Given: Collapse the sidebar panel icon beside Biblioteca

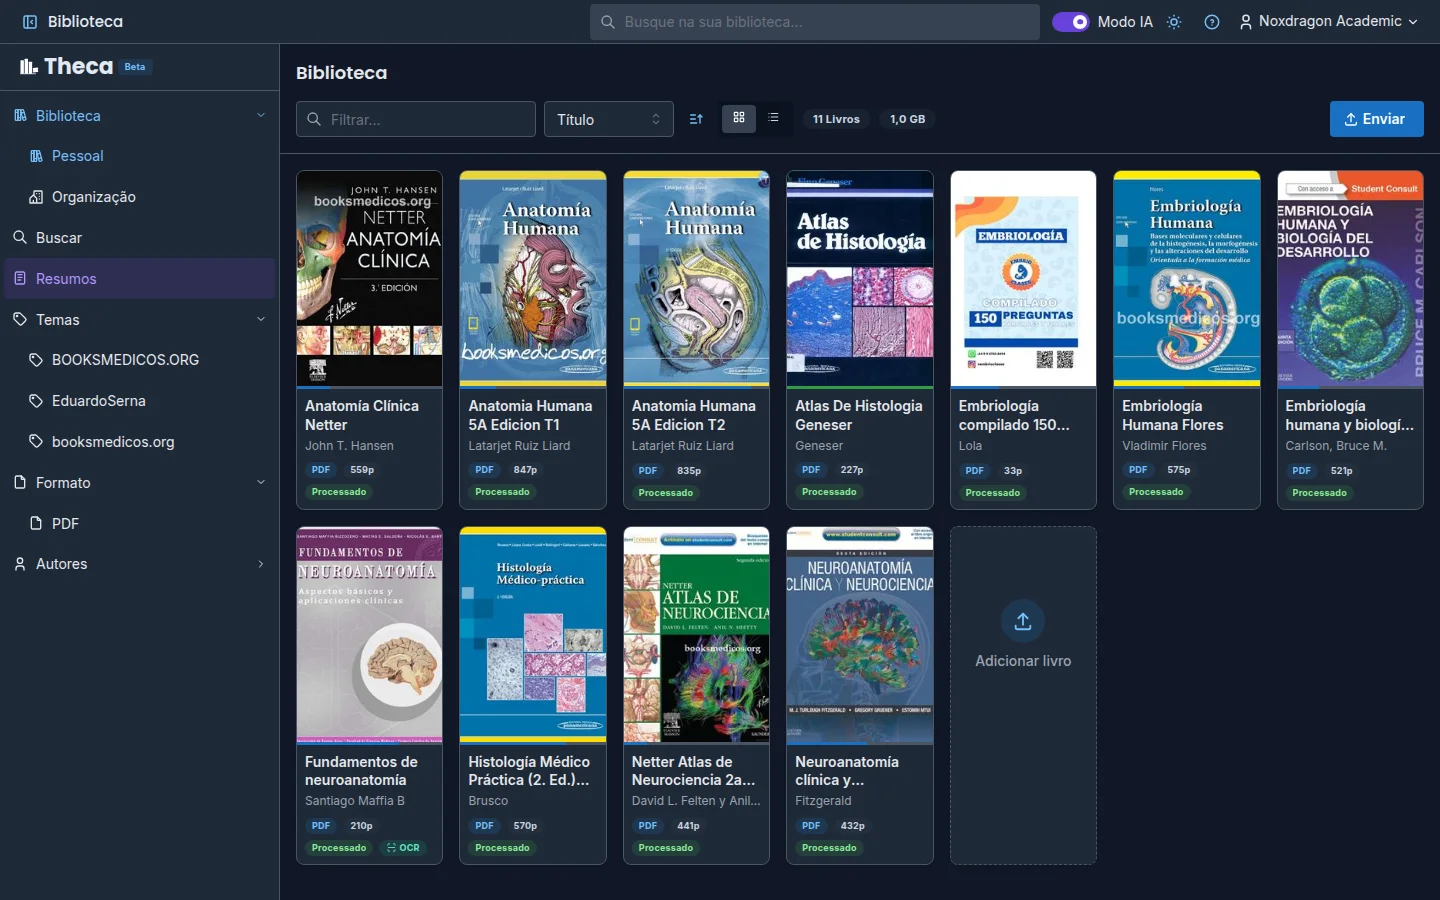Looking at the screenshot, I should click(x=30, y=22).
